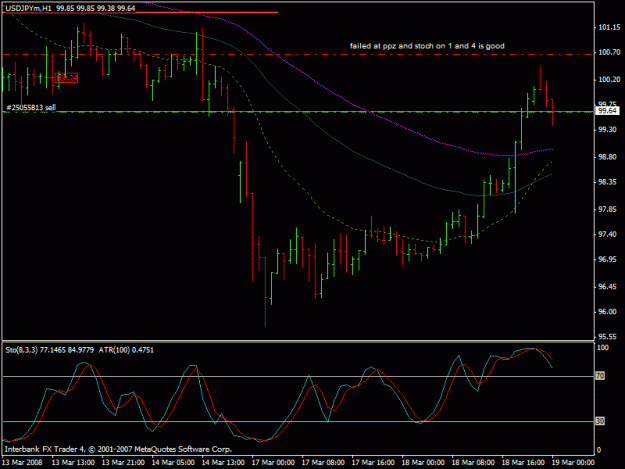Click the #25055813 sell order label

coord(31,108)
